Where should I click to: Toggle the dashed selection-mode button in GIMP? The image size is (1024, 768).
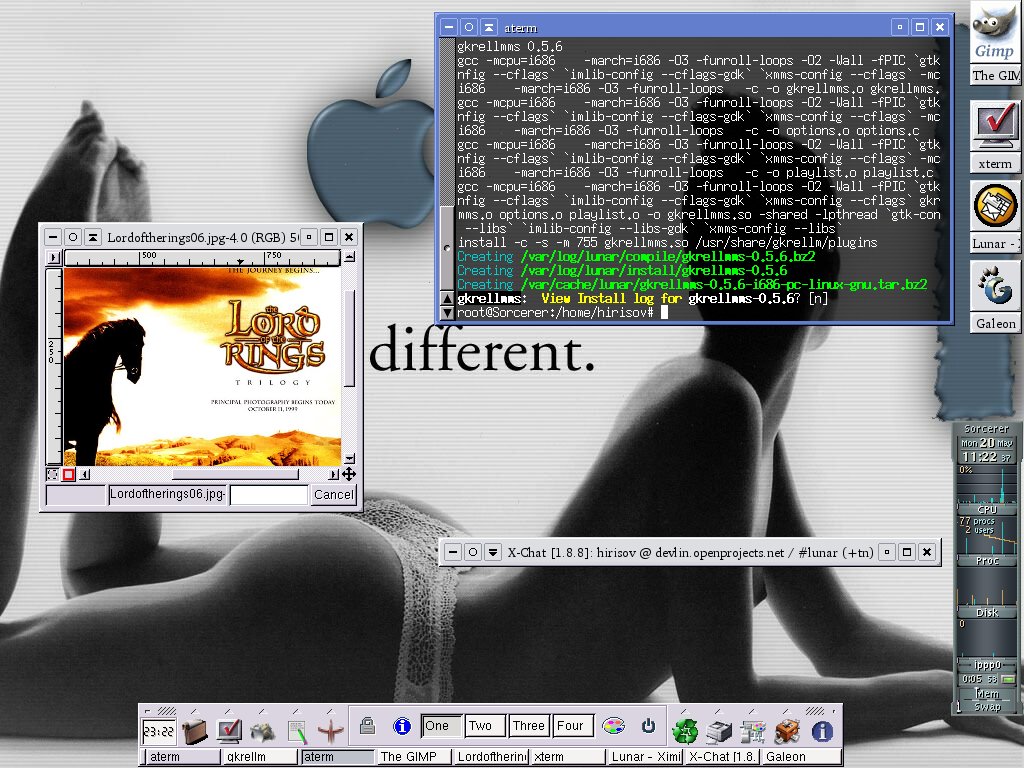53,475
